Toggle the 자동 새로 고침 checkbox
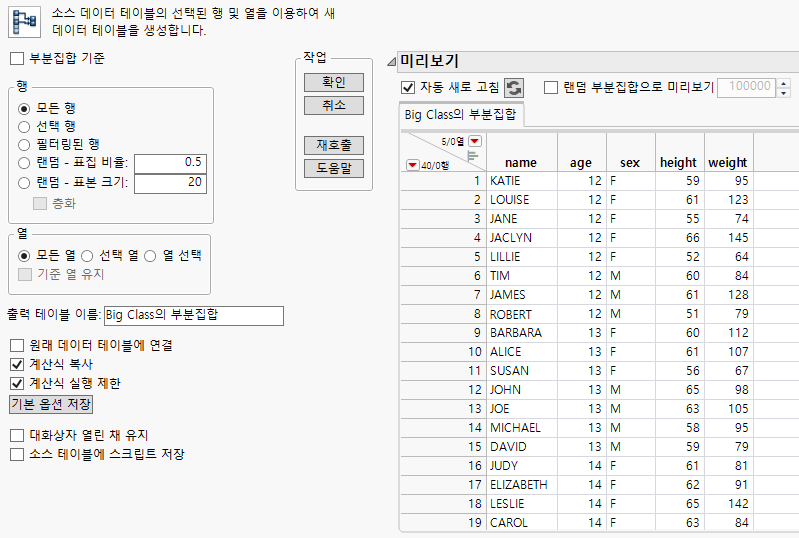 tap(408, 88)
